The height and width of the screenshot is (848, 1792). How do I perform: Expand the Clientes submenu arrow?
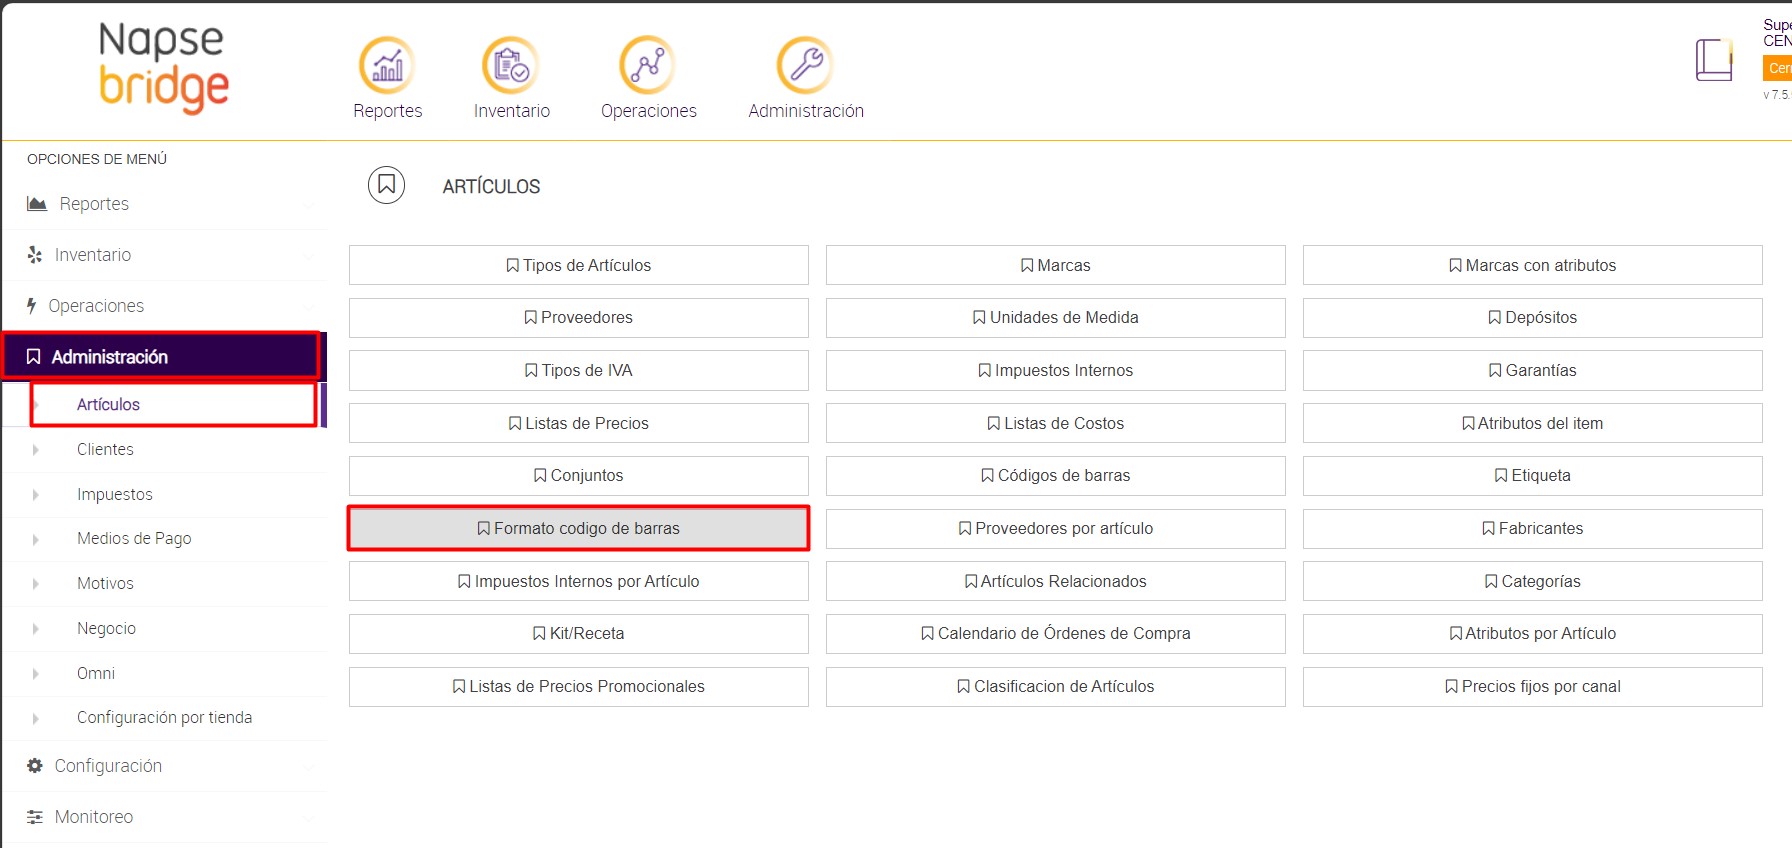pyautogui.click(x=36, y=450)
